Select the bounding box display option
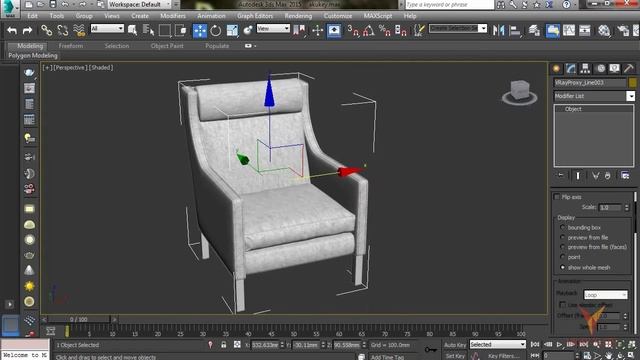This screenshot has width=640, height=360. tap(563, 227)
